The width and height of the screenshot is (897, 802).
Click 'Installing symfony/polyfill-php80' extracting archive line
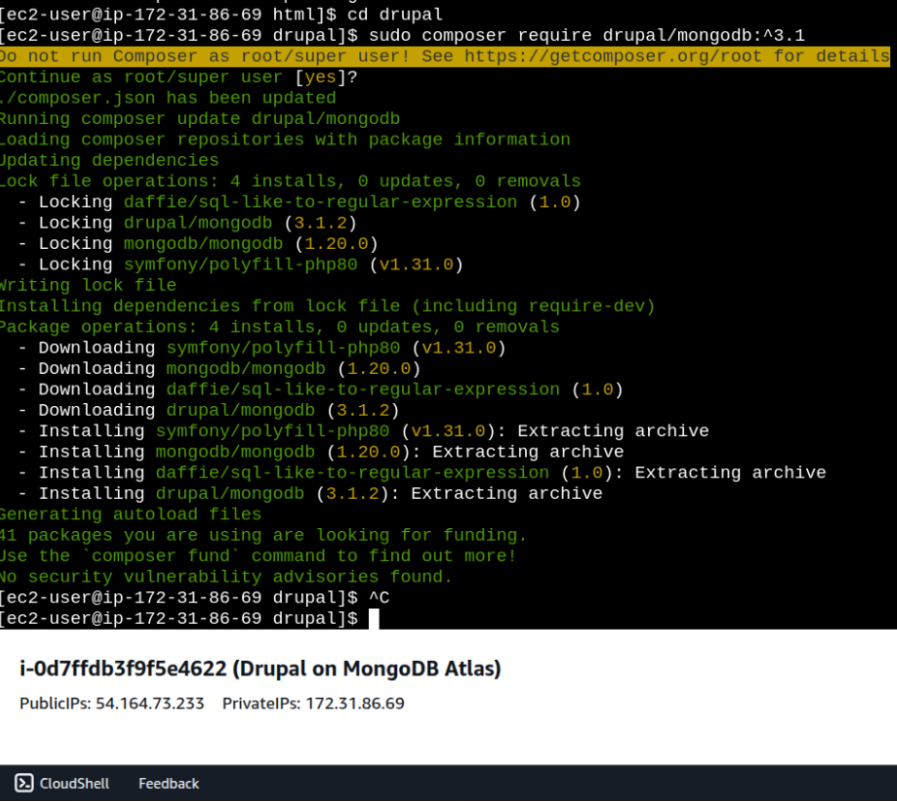[x=364, y=431]
